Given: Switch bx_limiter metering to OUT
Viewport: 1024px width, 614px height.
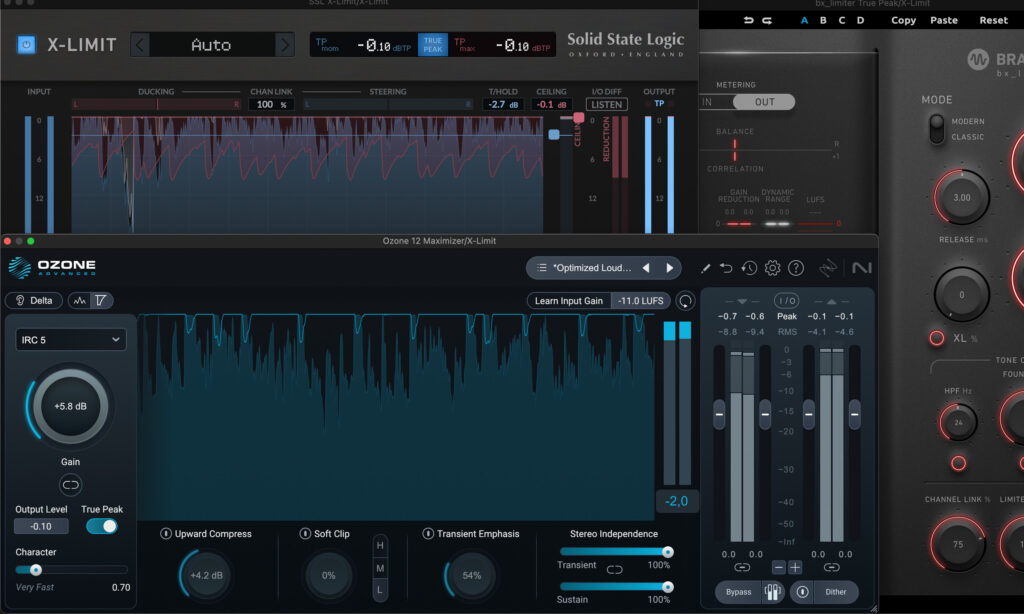Looking at the screenshot, I should point(764,102).
